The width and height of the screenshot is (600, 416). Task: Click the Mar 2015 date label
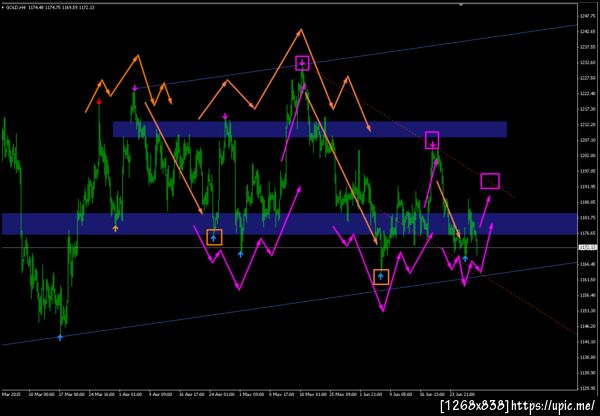9,394
